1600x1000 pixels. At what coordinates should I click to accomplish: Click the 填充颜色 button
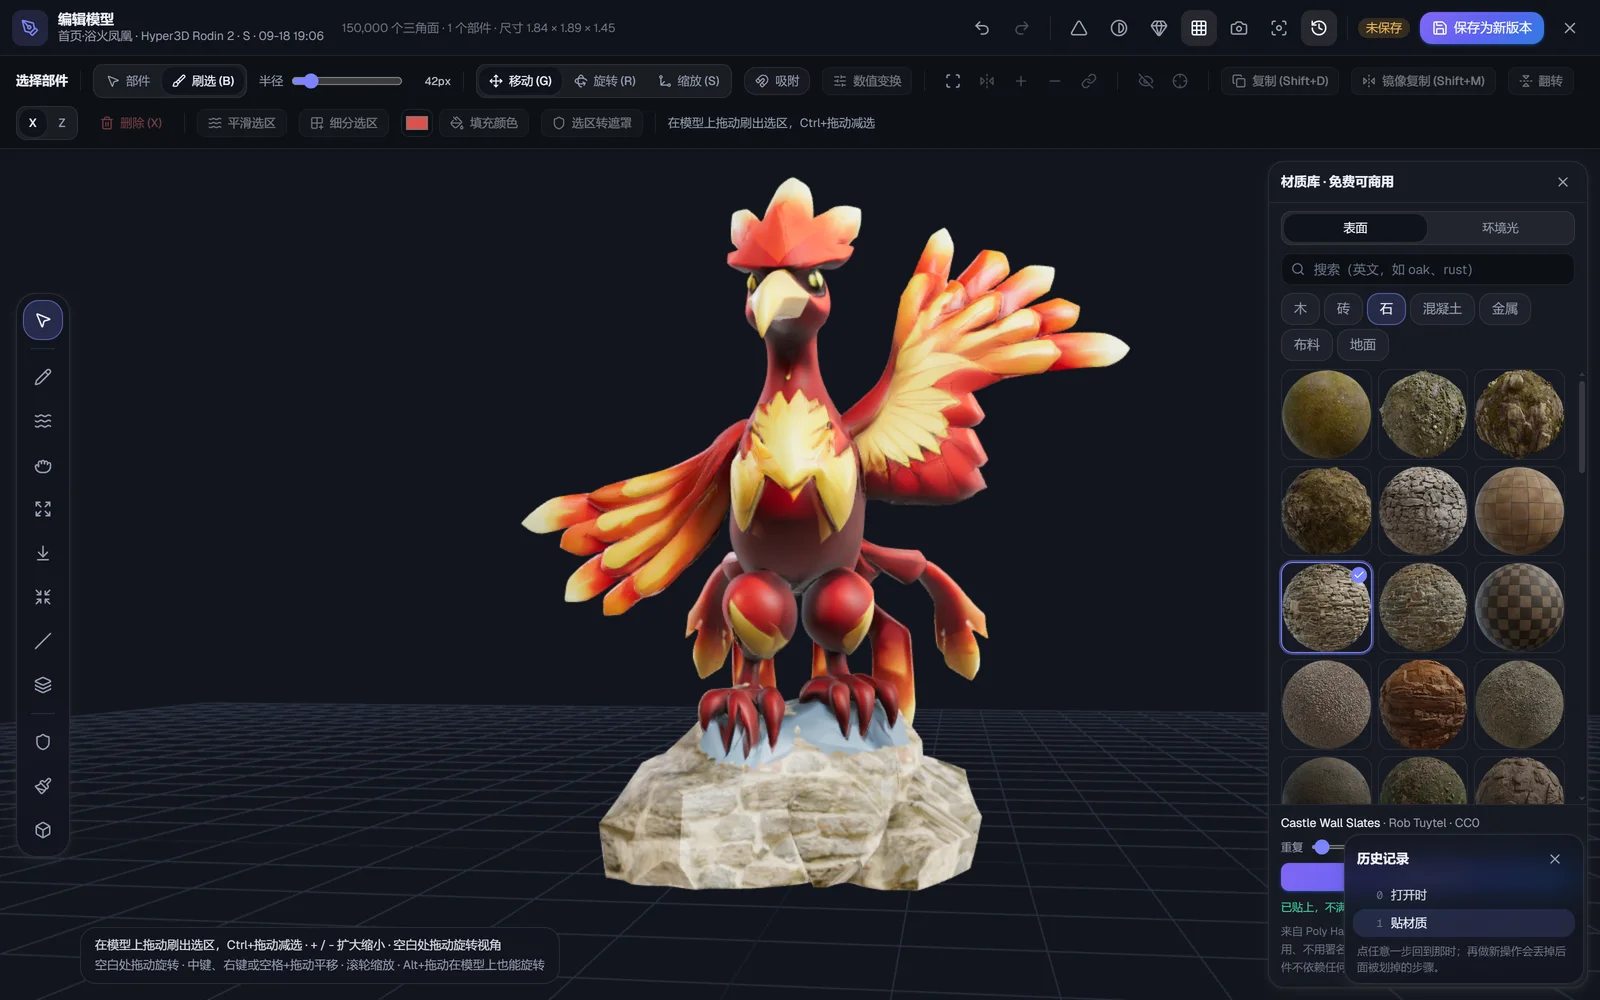pos(484,123)
